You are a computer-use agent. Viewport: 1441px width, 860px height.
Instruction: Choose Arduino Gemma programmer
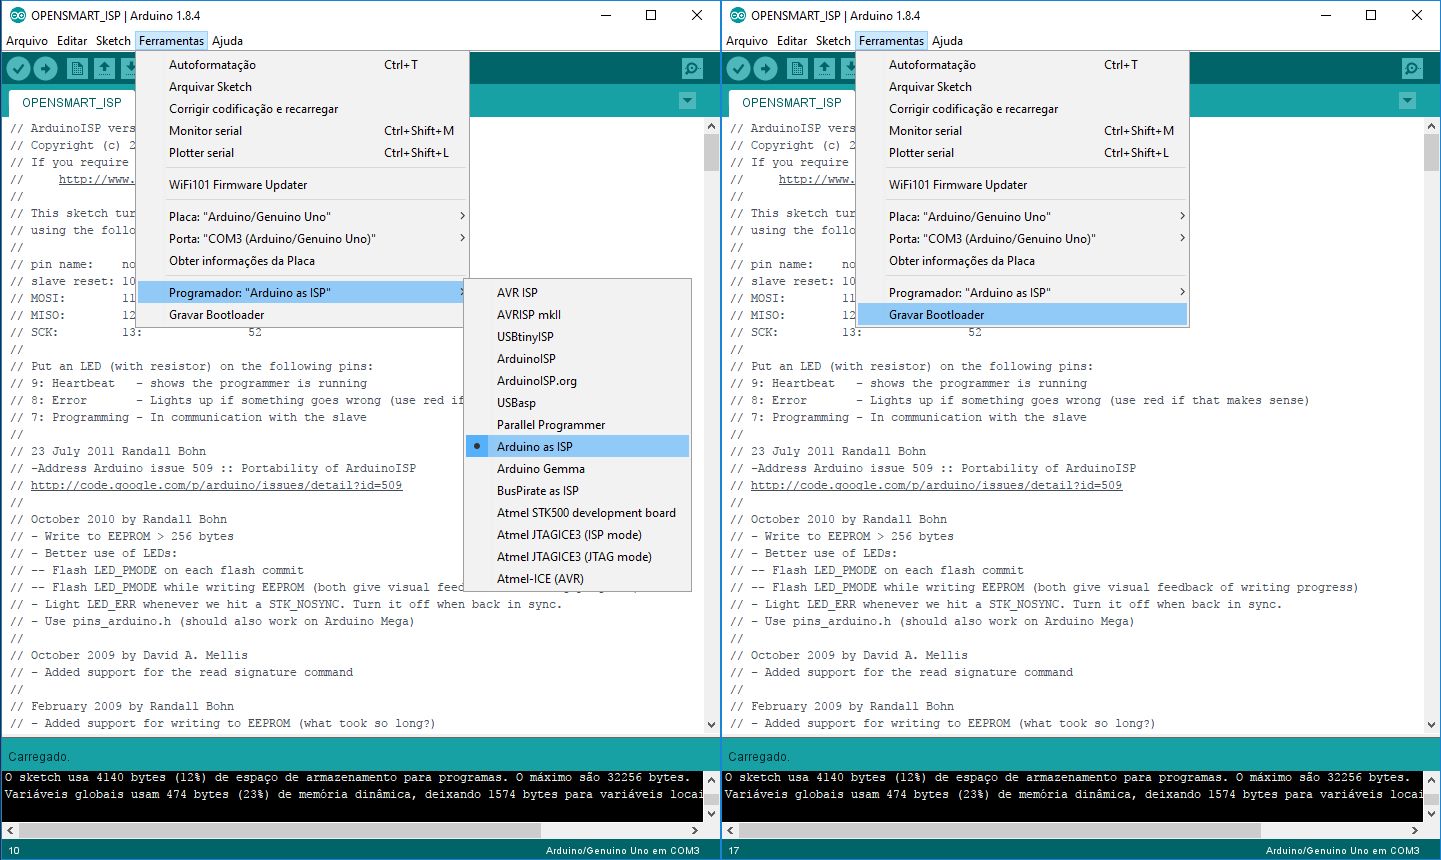pos(578,468)
